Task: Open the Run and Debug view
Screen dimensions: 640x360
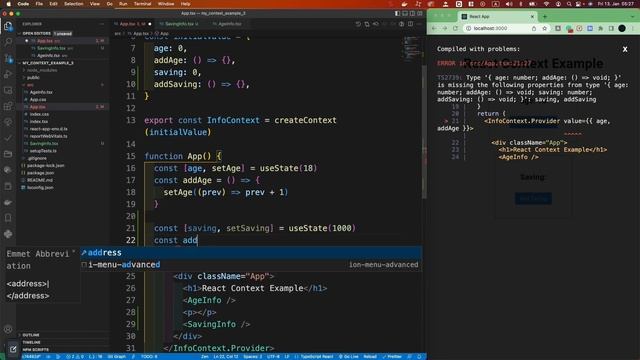Action: 8,74
